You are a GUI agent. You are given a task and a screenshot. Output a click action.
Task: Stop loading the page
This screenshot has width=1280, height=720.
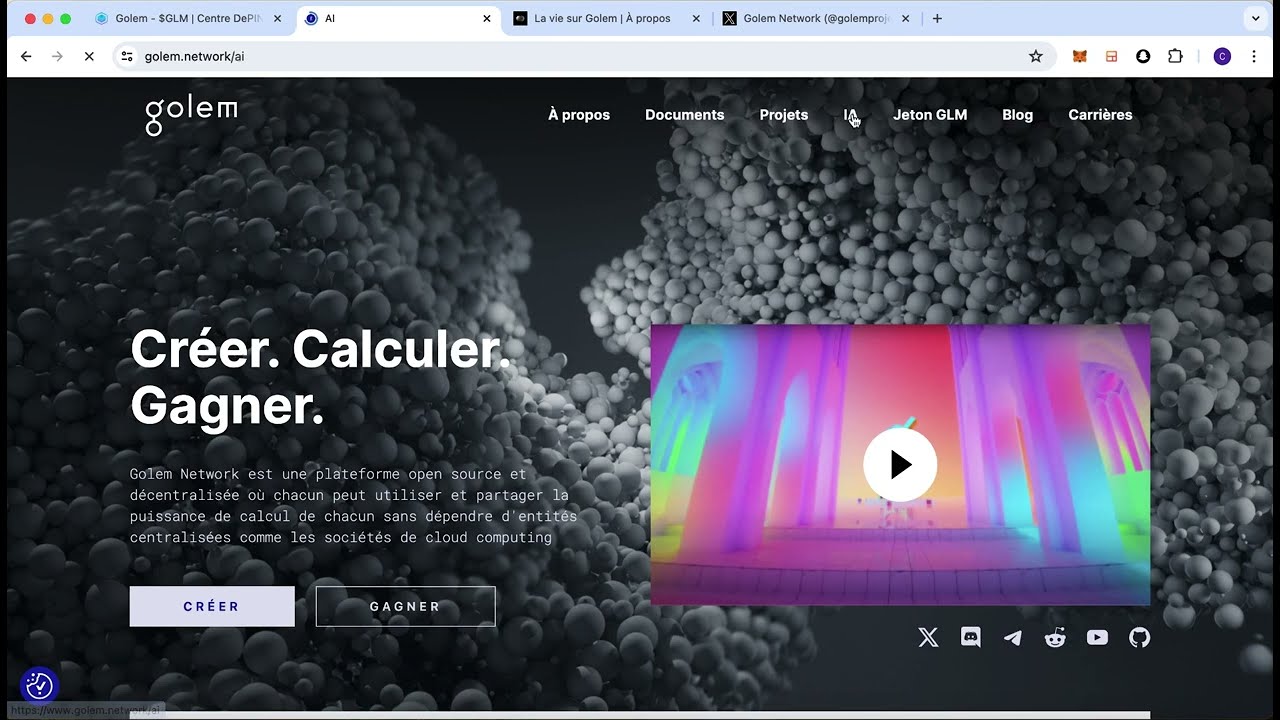coord(89,57)
